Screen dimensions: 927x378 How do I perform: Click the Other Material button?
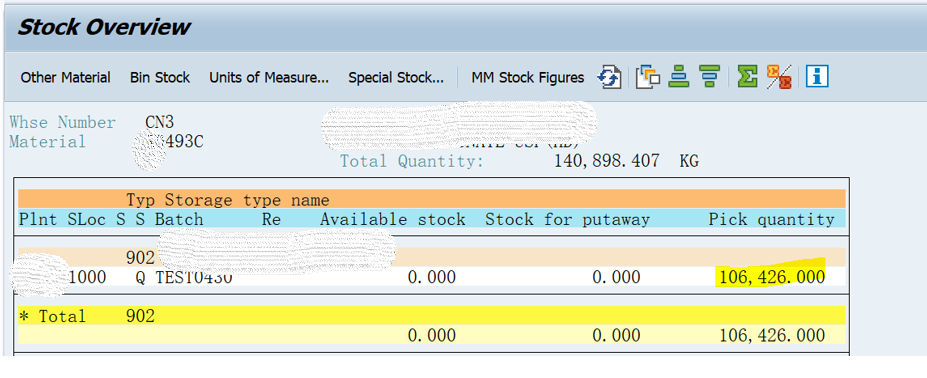pyautogui.click(x=65, y=77)
